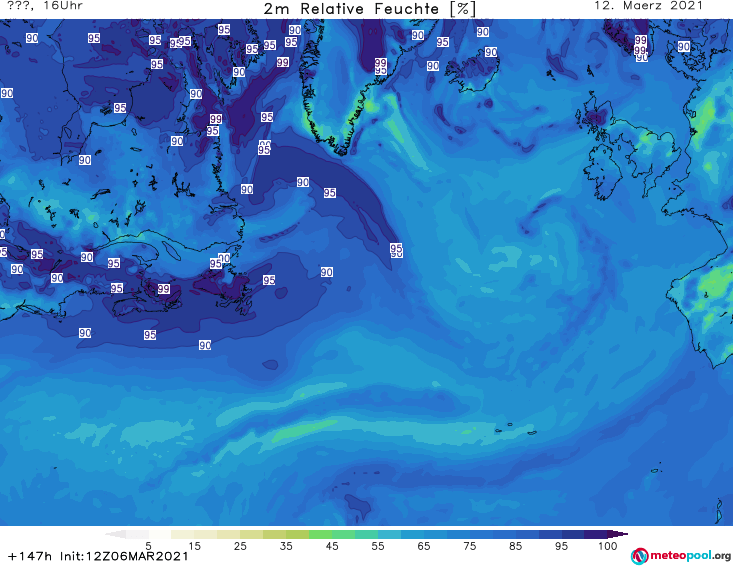Click the '???, 16Uhr' time label
Viewport: 733px width, 566px height.
tap(45, 6)
